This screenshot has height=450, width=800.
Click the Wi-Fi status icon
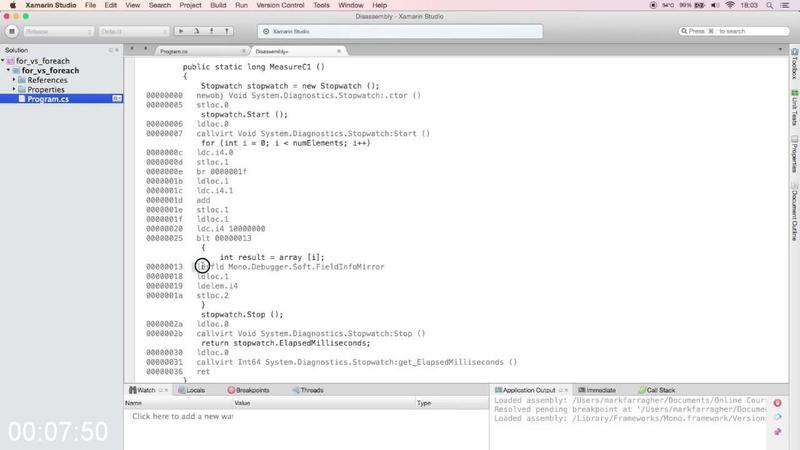730,5
